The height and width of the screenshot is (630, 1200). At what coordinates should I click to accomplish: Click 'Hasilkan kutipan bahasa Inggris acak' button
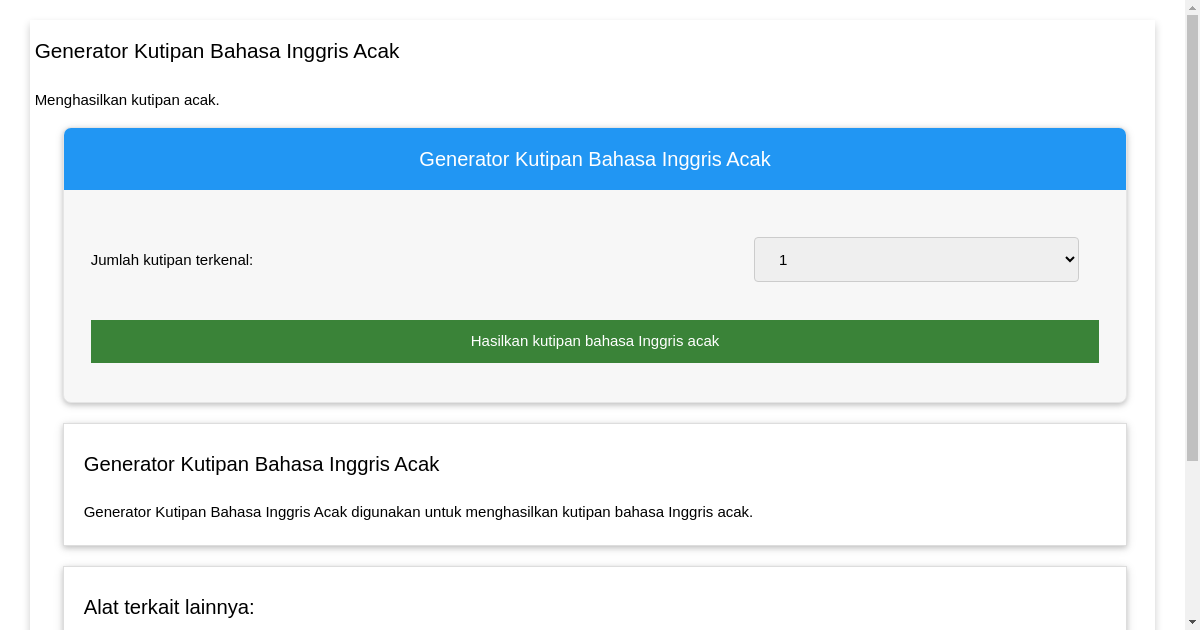(x=595, y=341)
